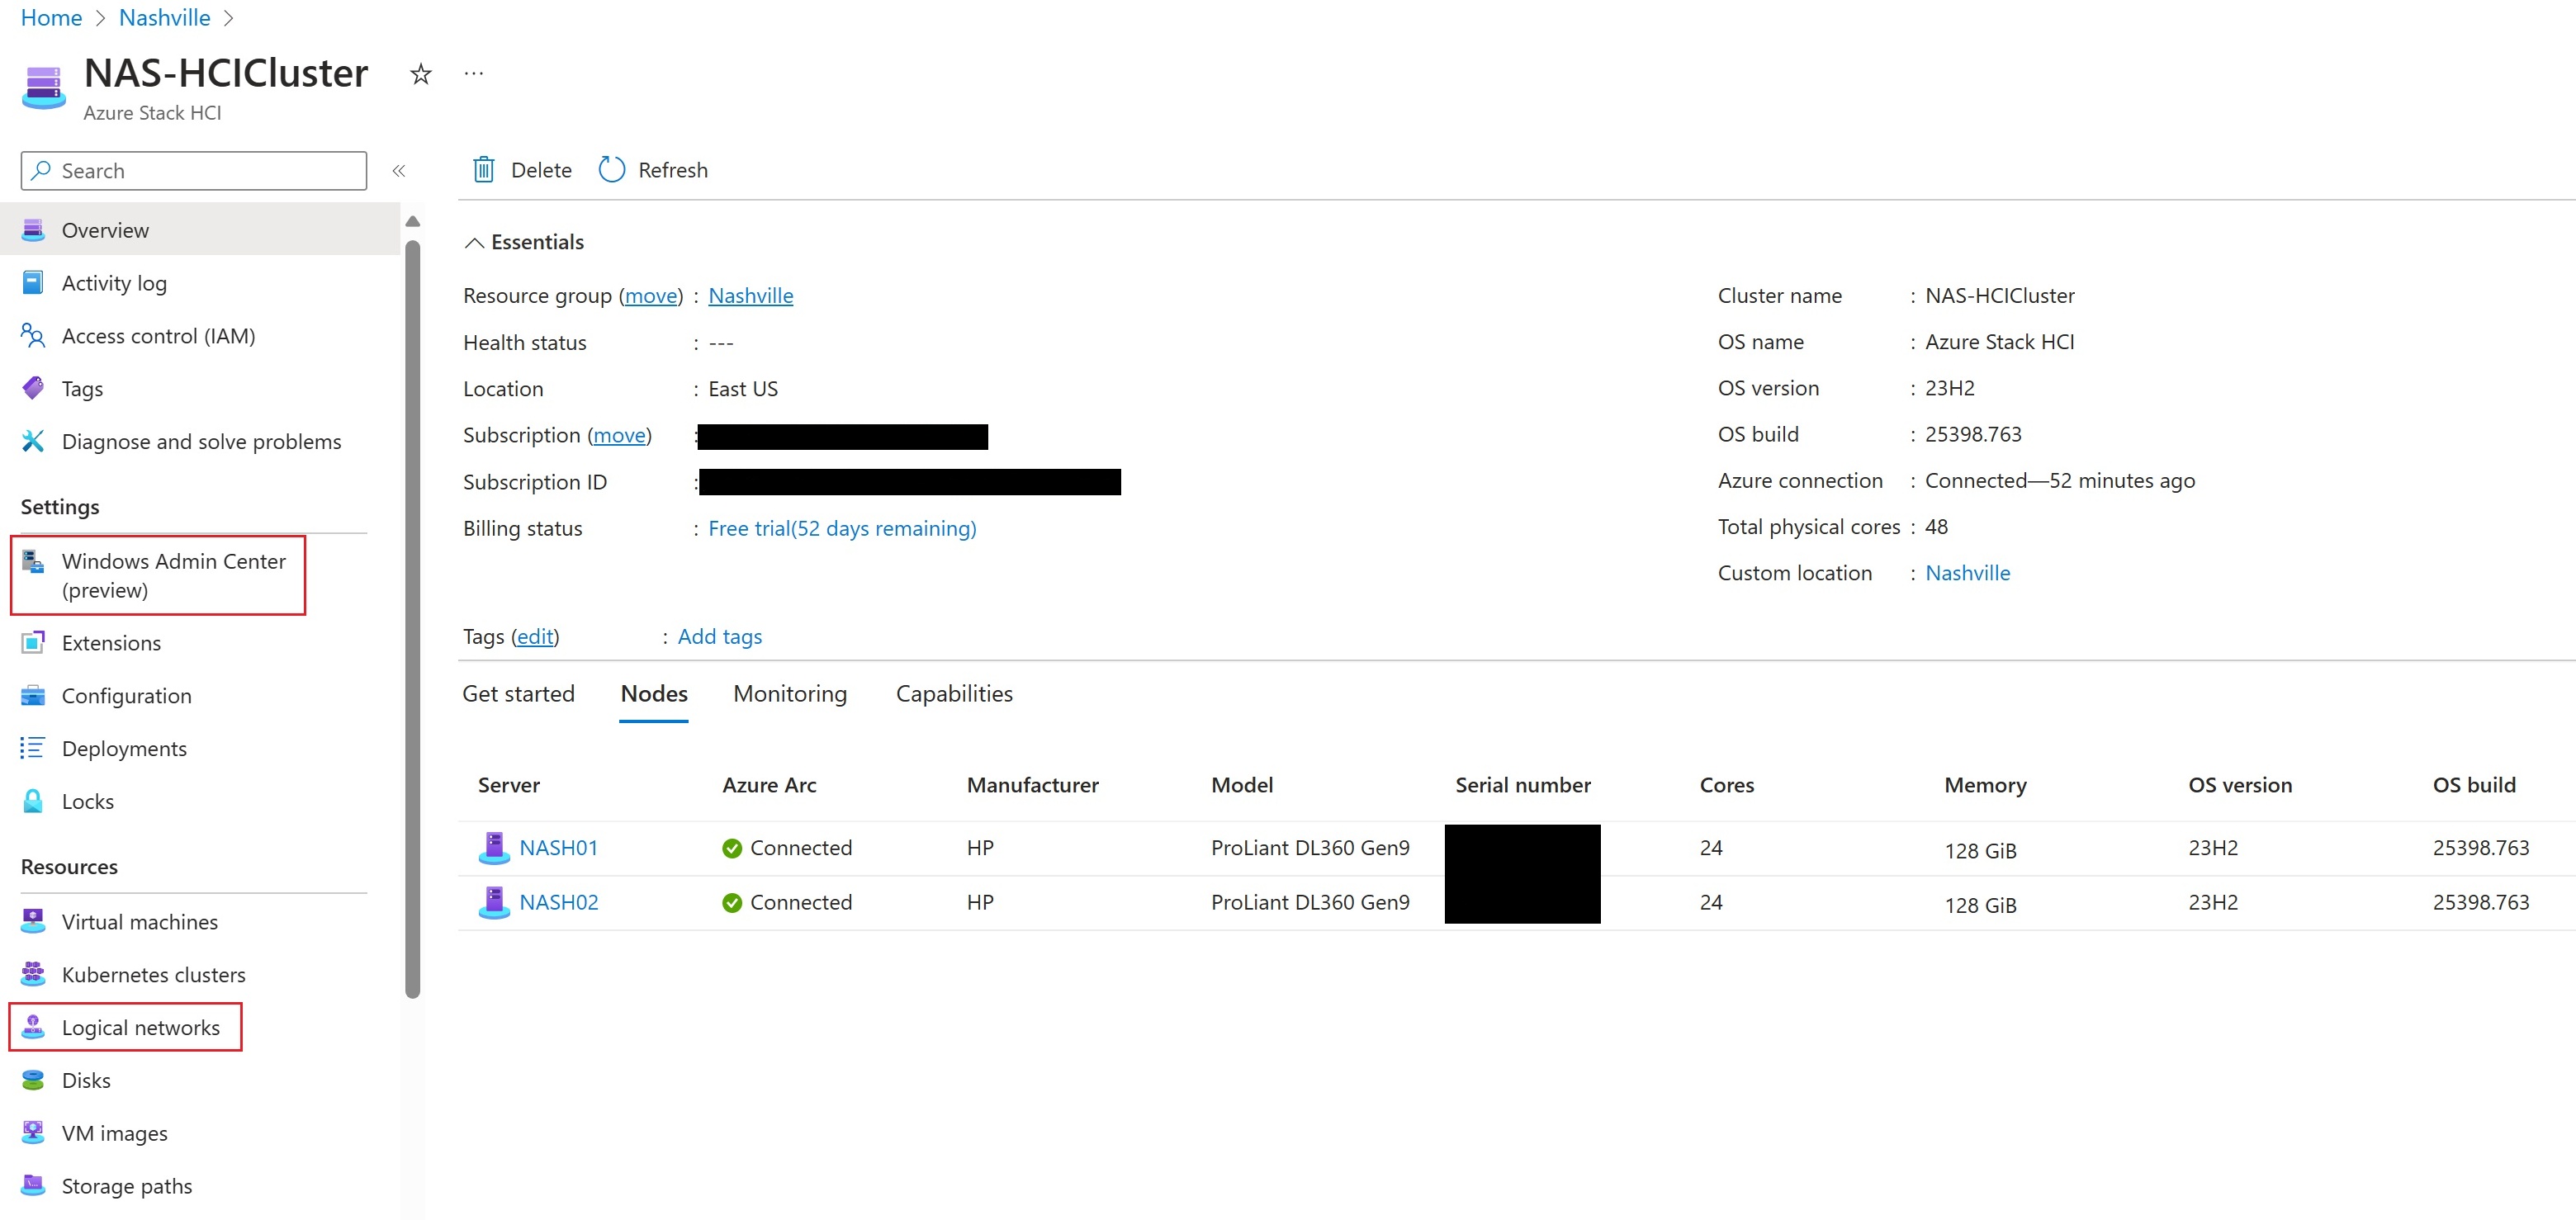Click the Refresh button label

coord(673,170)
